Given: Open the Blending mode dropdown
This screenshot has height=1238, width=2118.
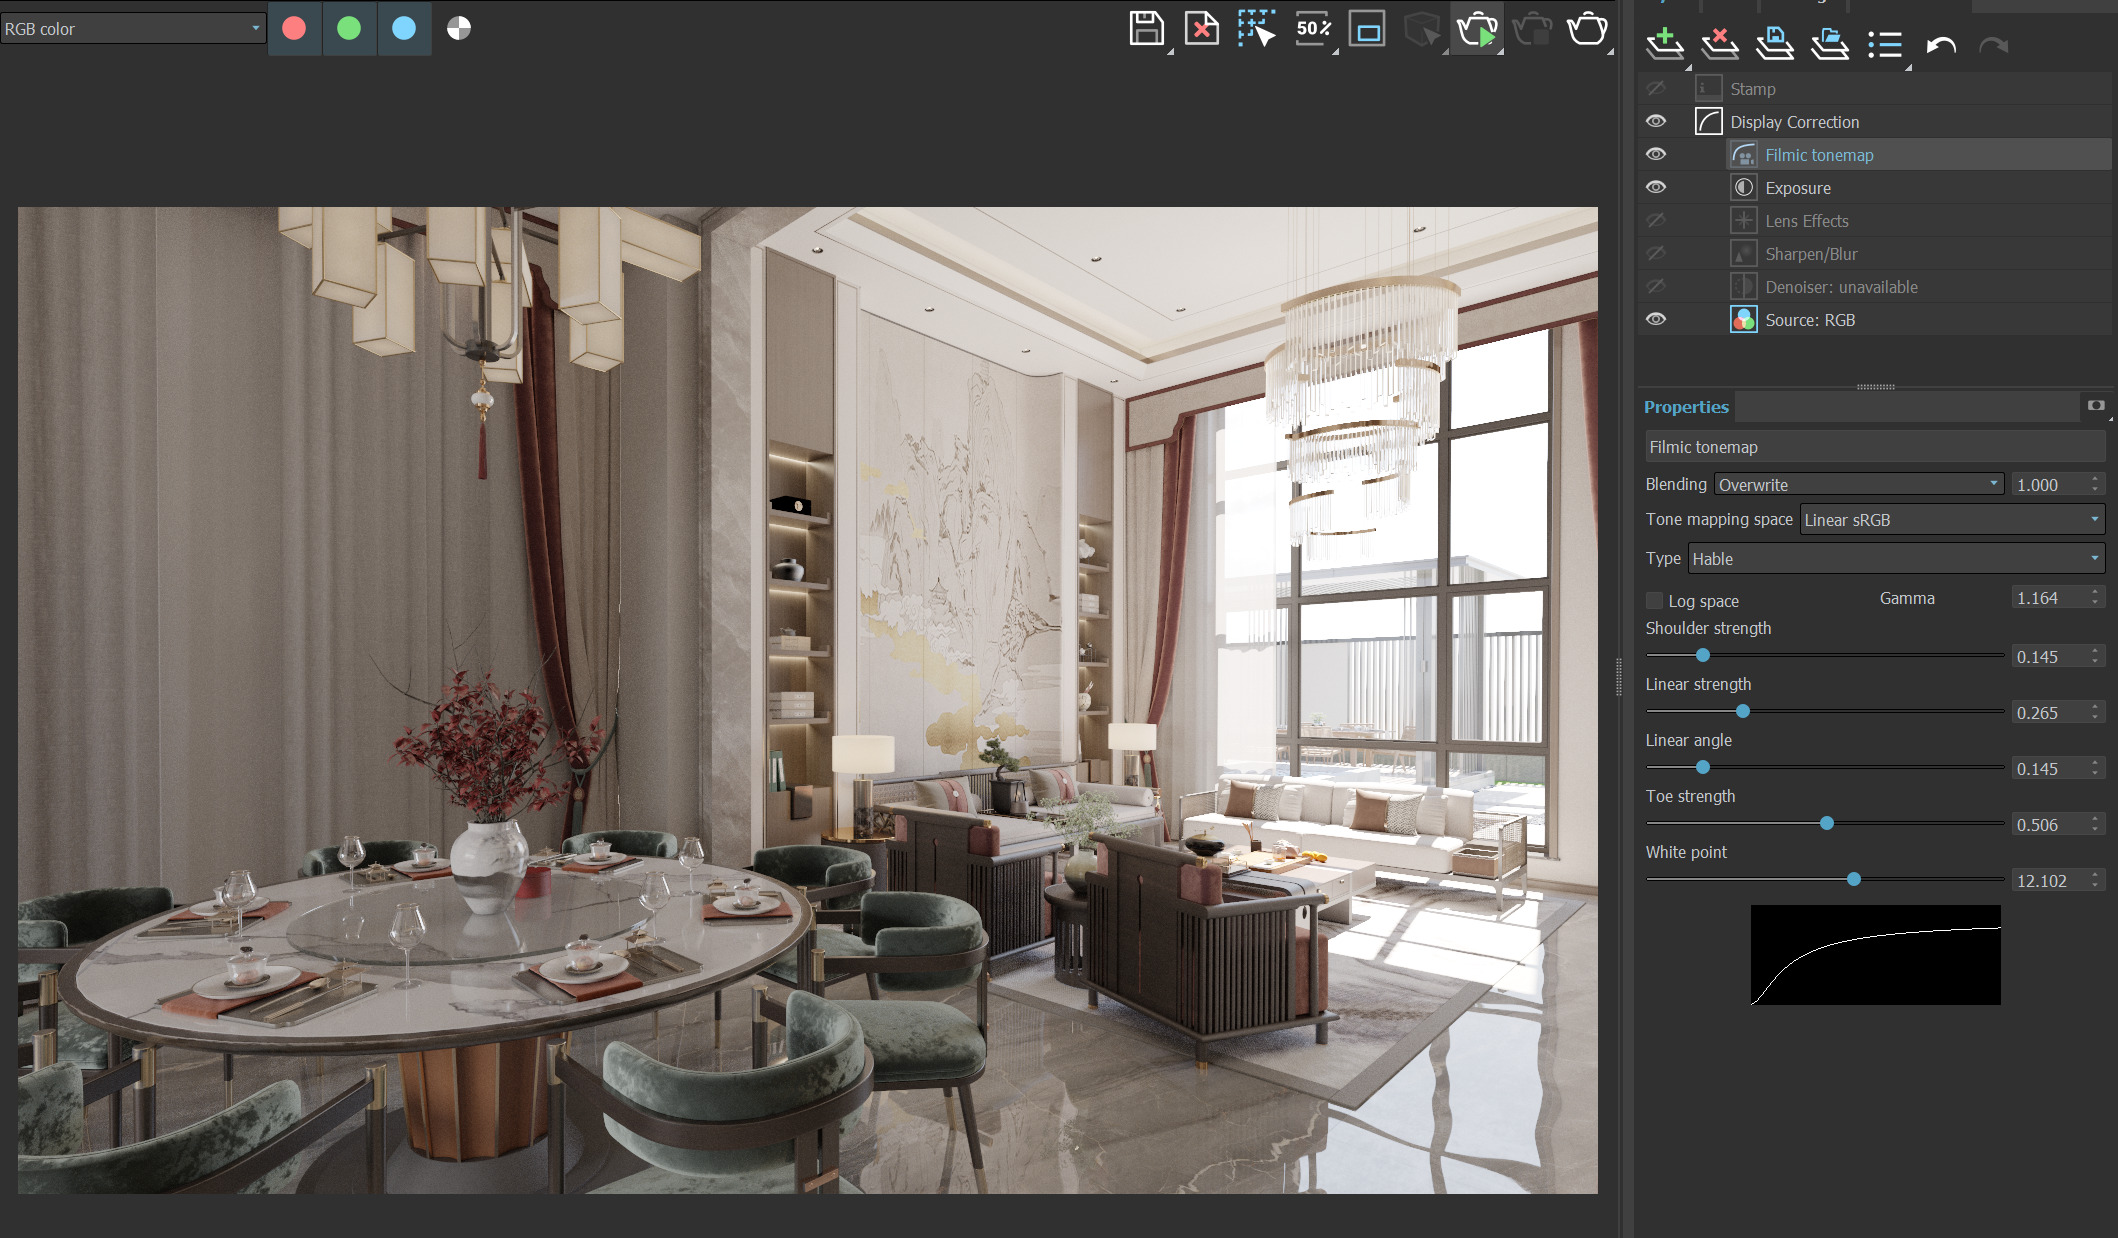Looking at the screenshot, I should (1859, 484).
